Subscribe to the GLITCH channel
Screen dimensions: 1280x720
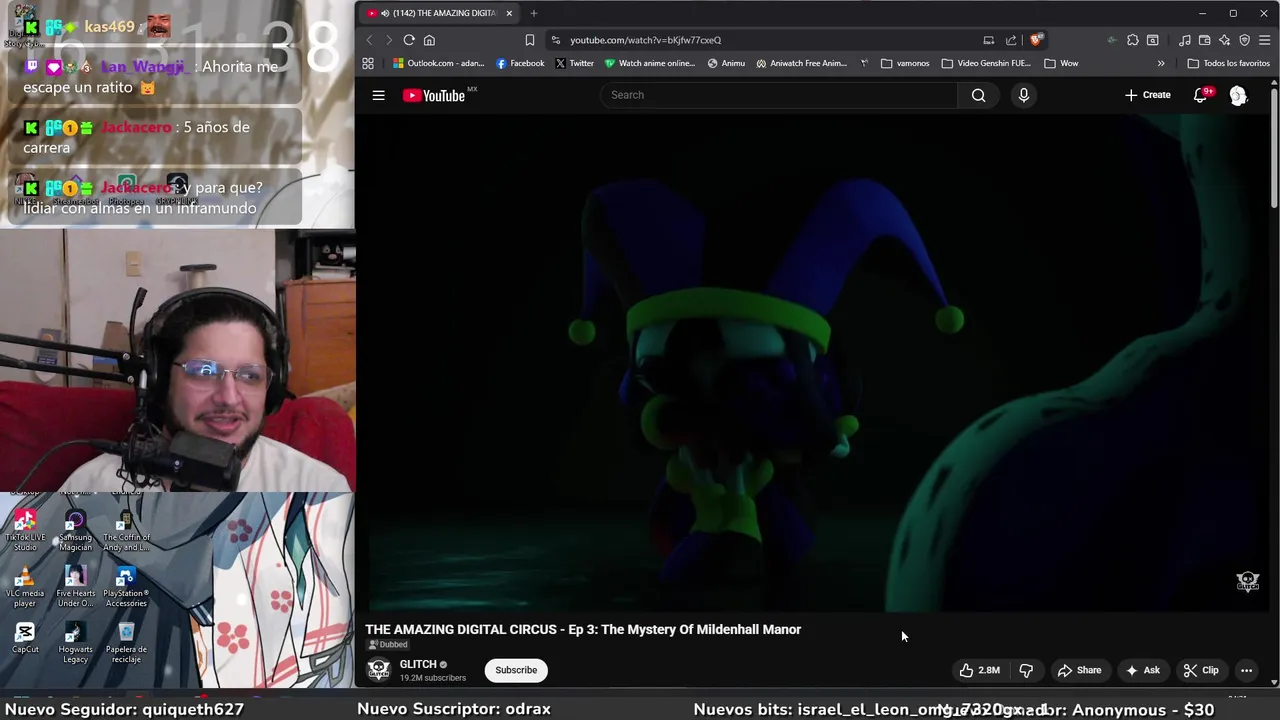[516, 670]
